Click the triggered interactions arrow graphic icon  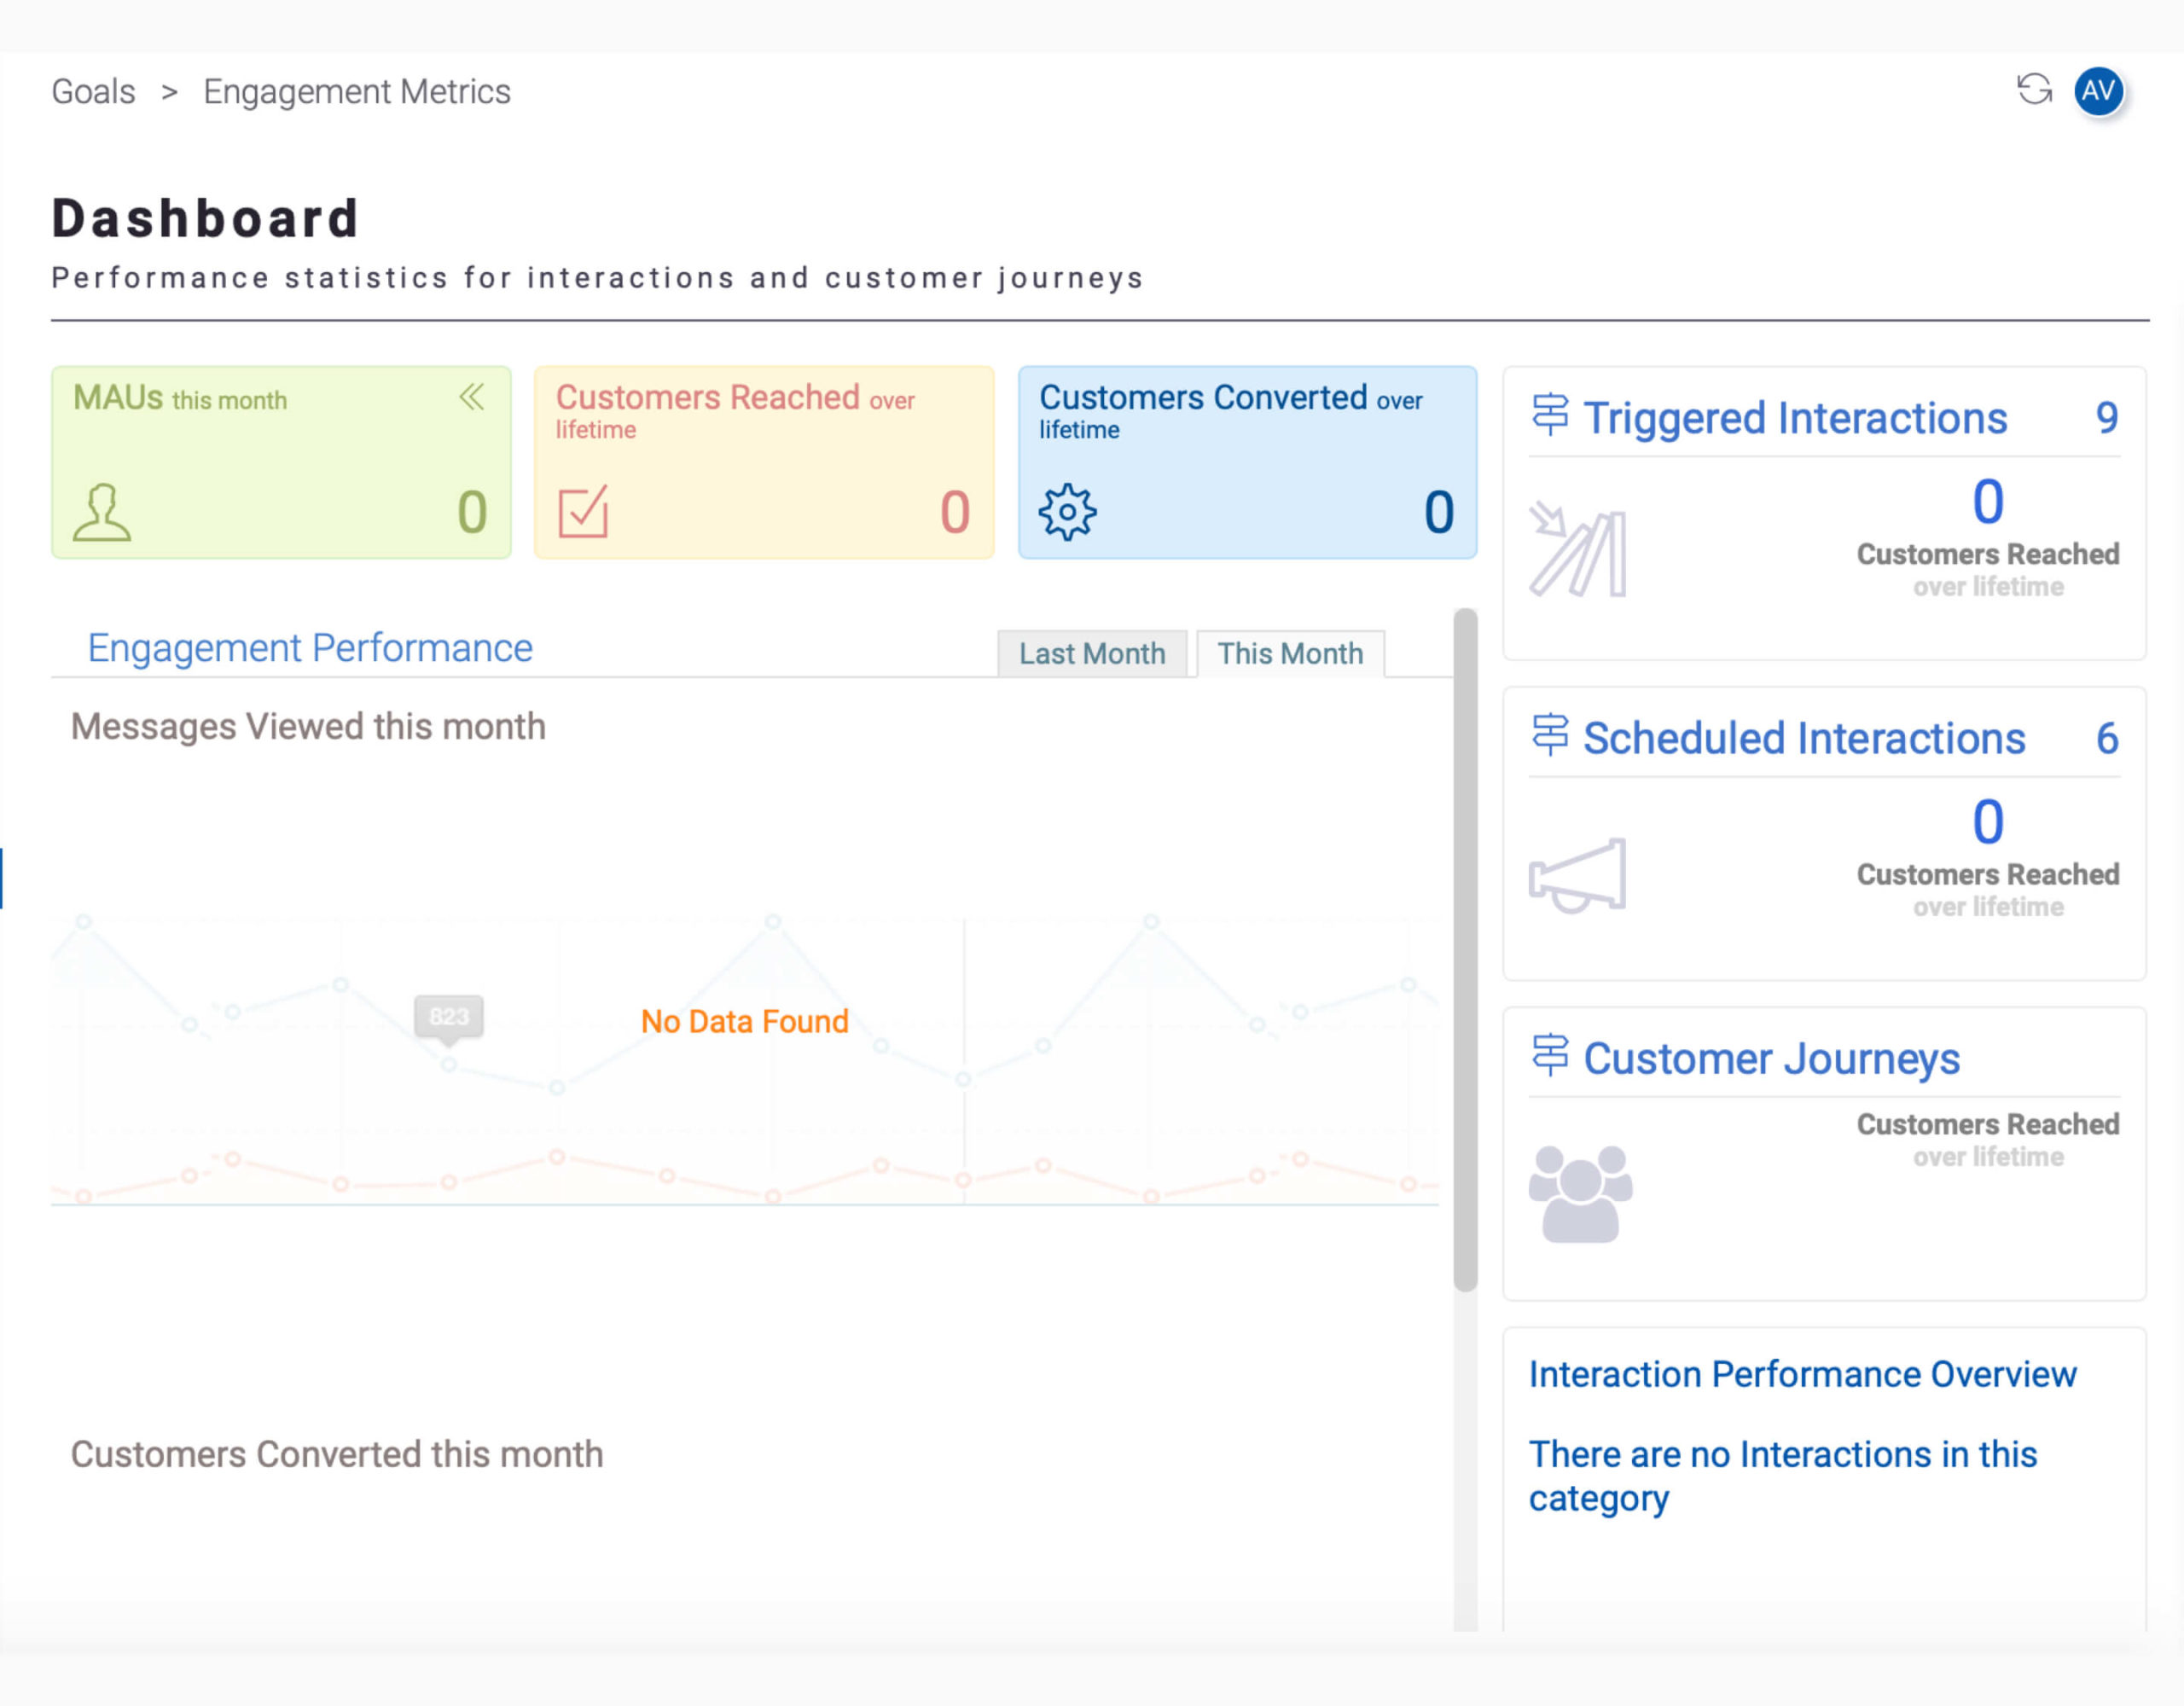[1578, 549]
